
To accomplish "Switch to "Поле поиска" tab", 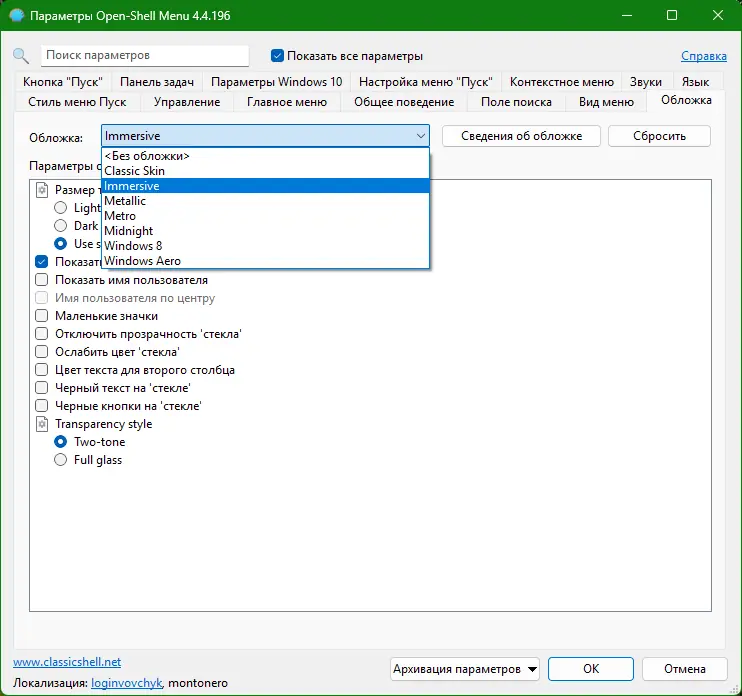I will pos(516,102).
